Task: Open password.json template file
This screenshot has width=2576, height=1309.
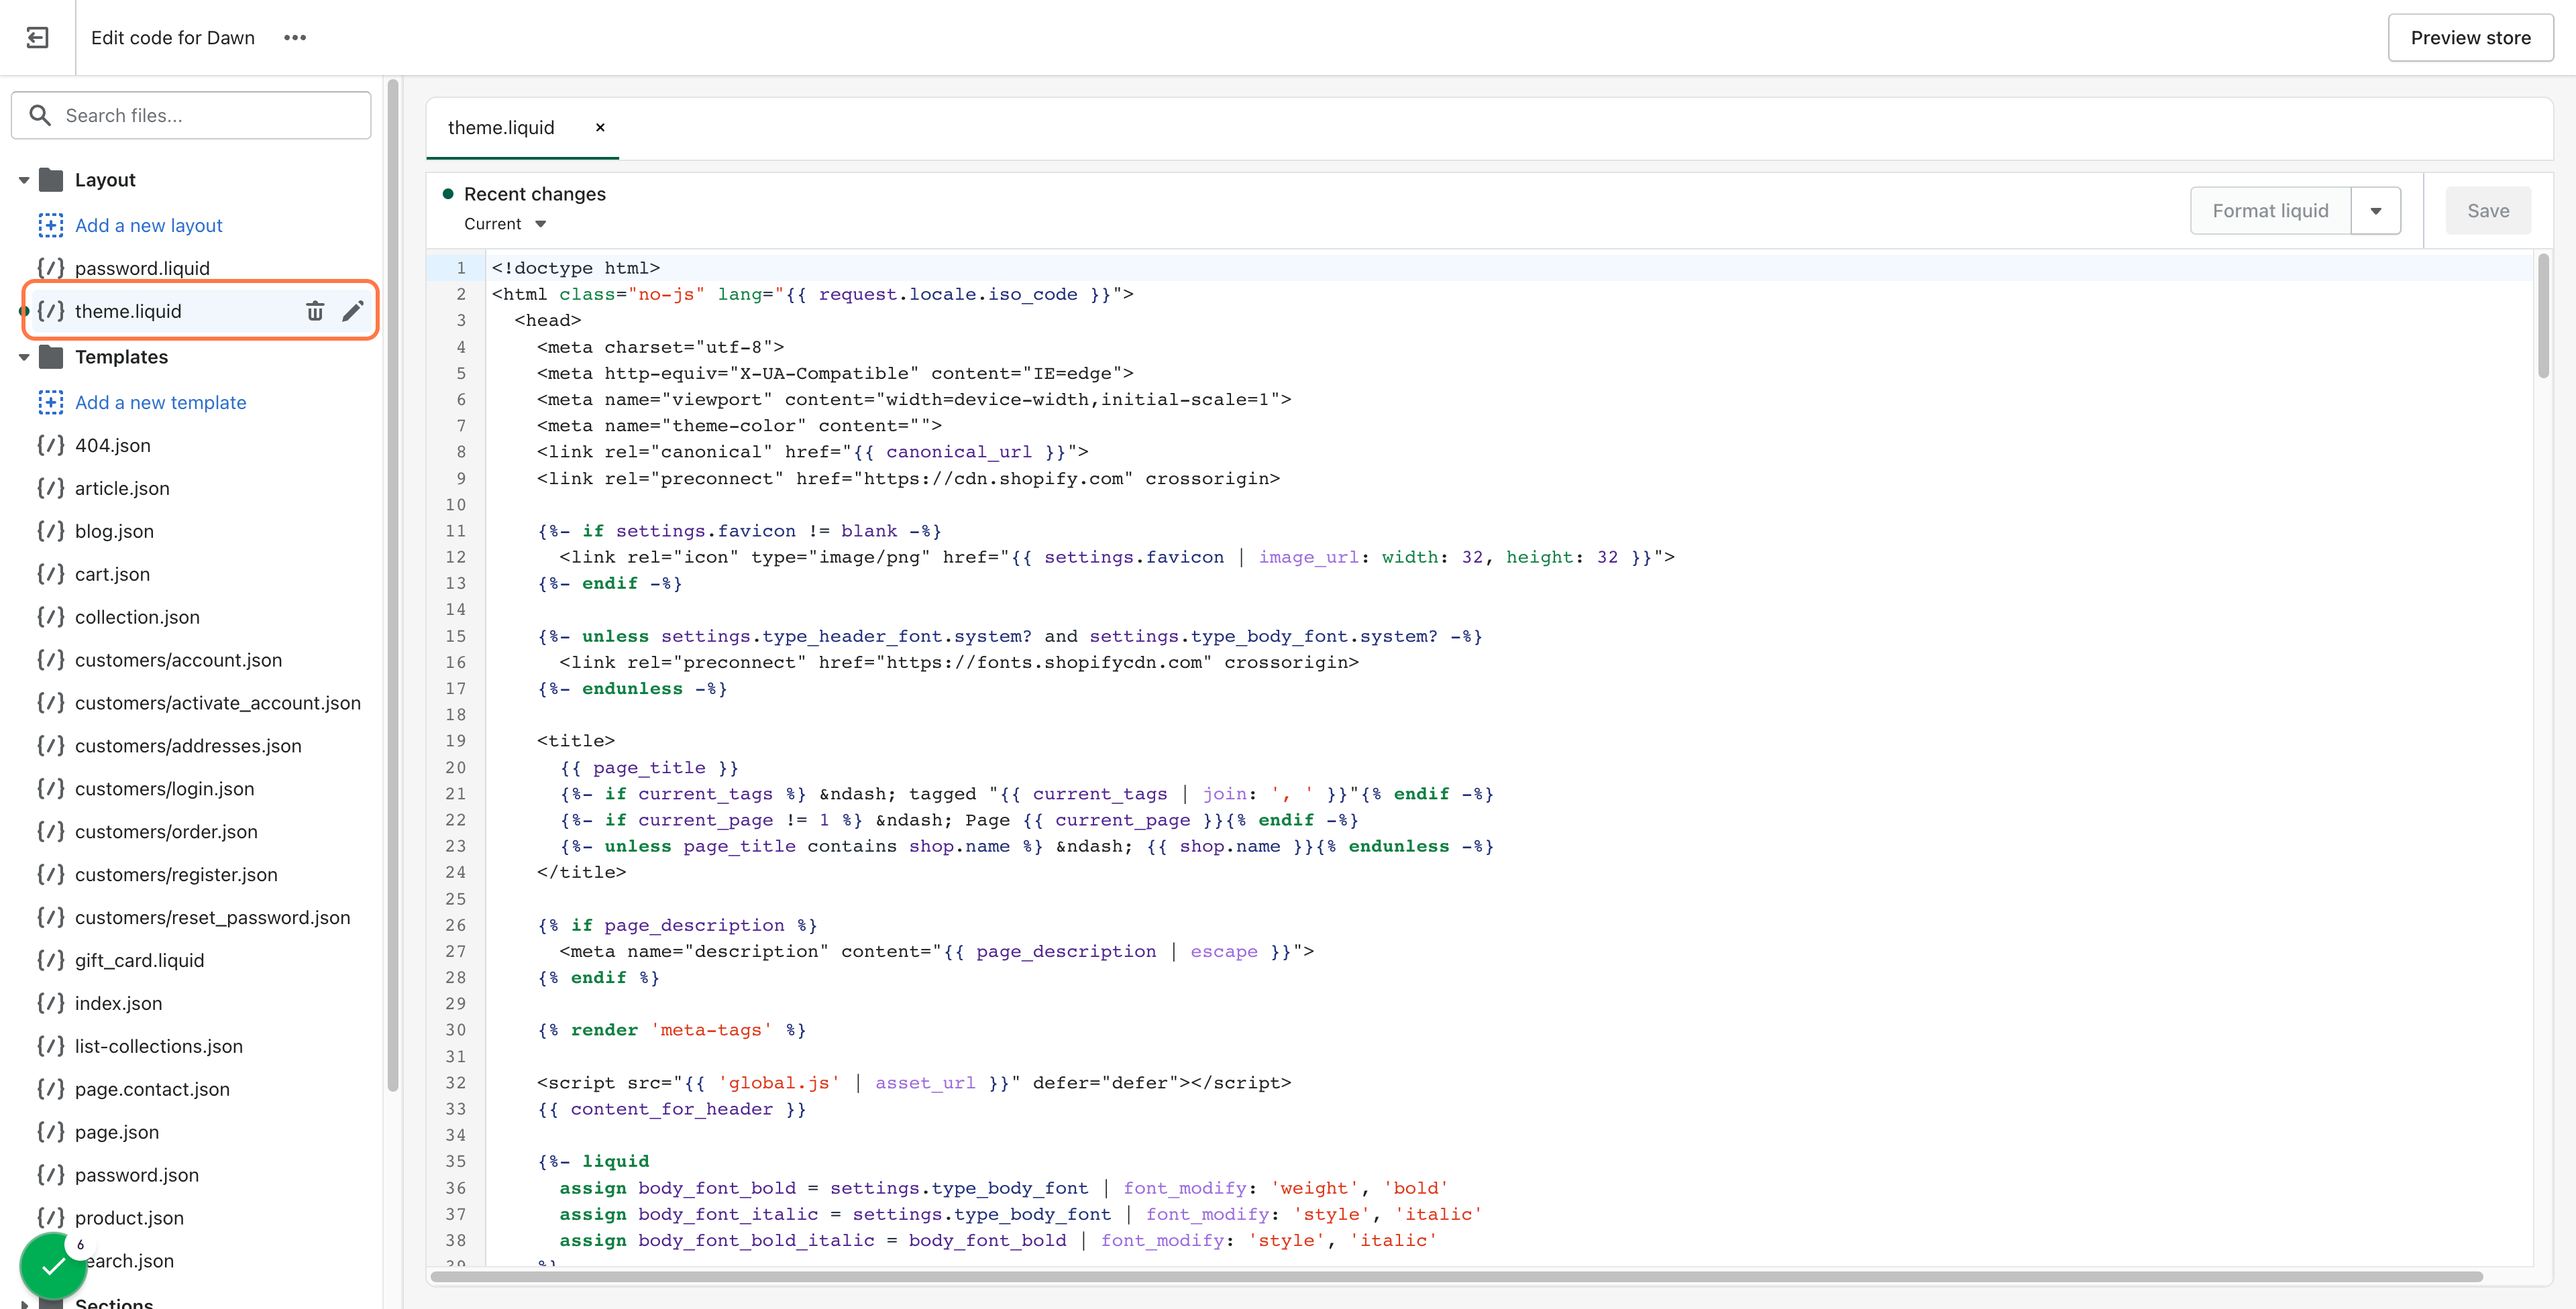Action: point(137,1175)
